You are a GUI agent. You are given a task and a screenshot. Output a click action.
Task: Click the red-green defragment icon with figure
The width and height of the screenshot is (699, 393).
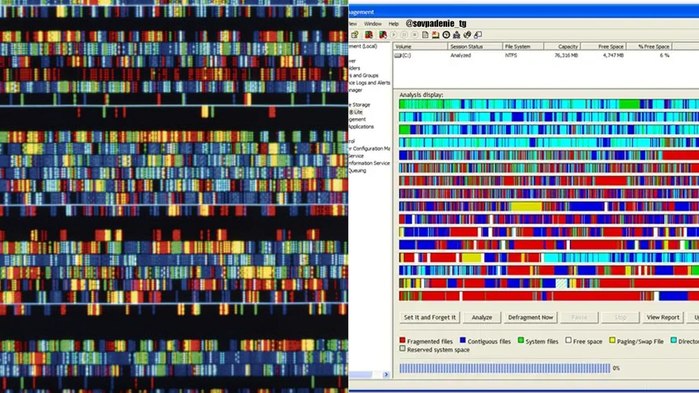(x=382, y=35)
